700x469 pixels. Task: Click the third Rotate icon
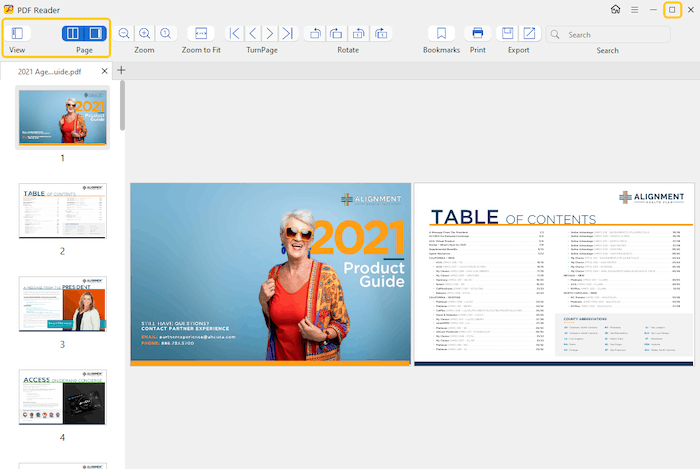[358, 33]
